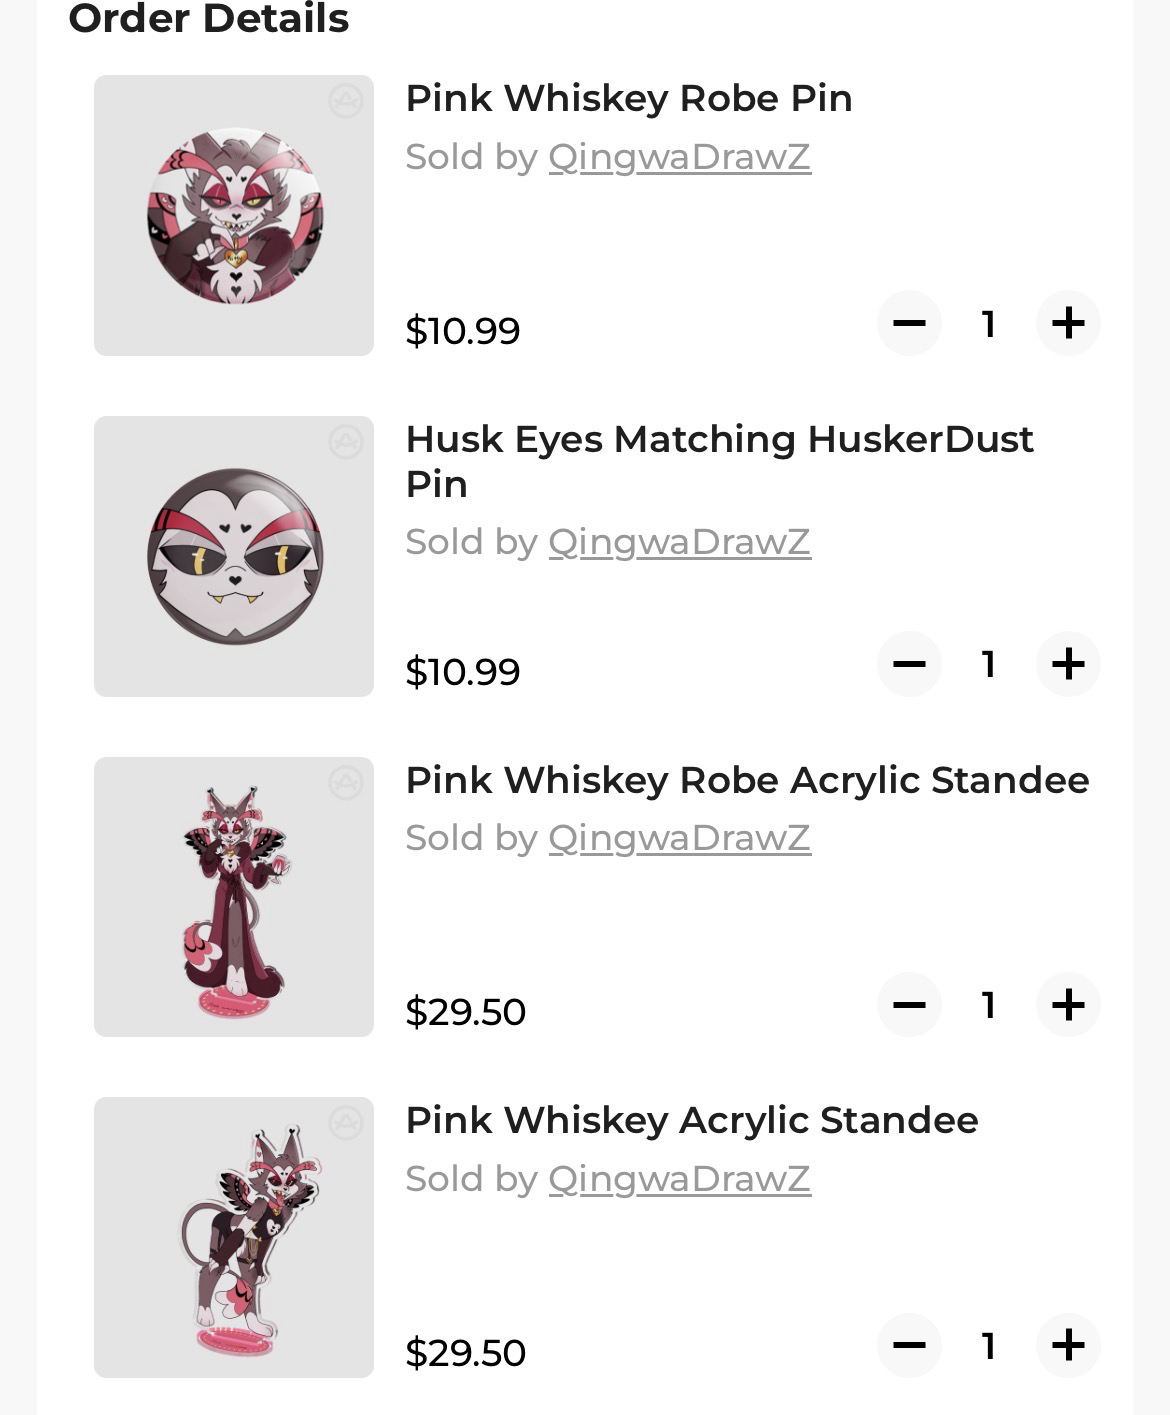Image resolution: width=1170 pixels, height=1415 pixels.
Task: Open Pink Whiskey Robe Acrylic Standee image
Action: (234, 897)
